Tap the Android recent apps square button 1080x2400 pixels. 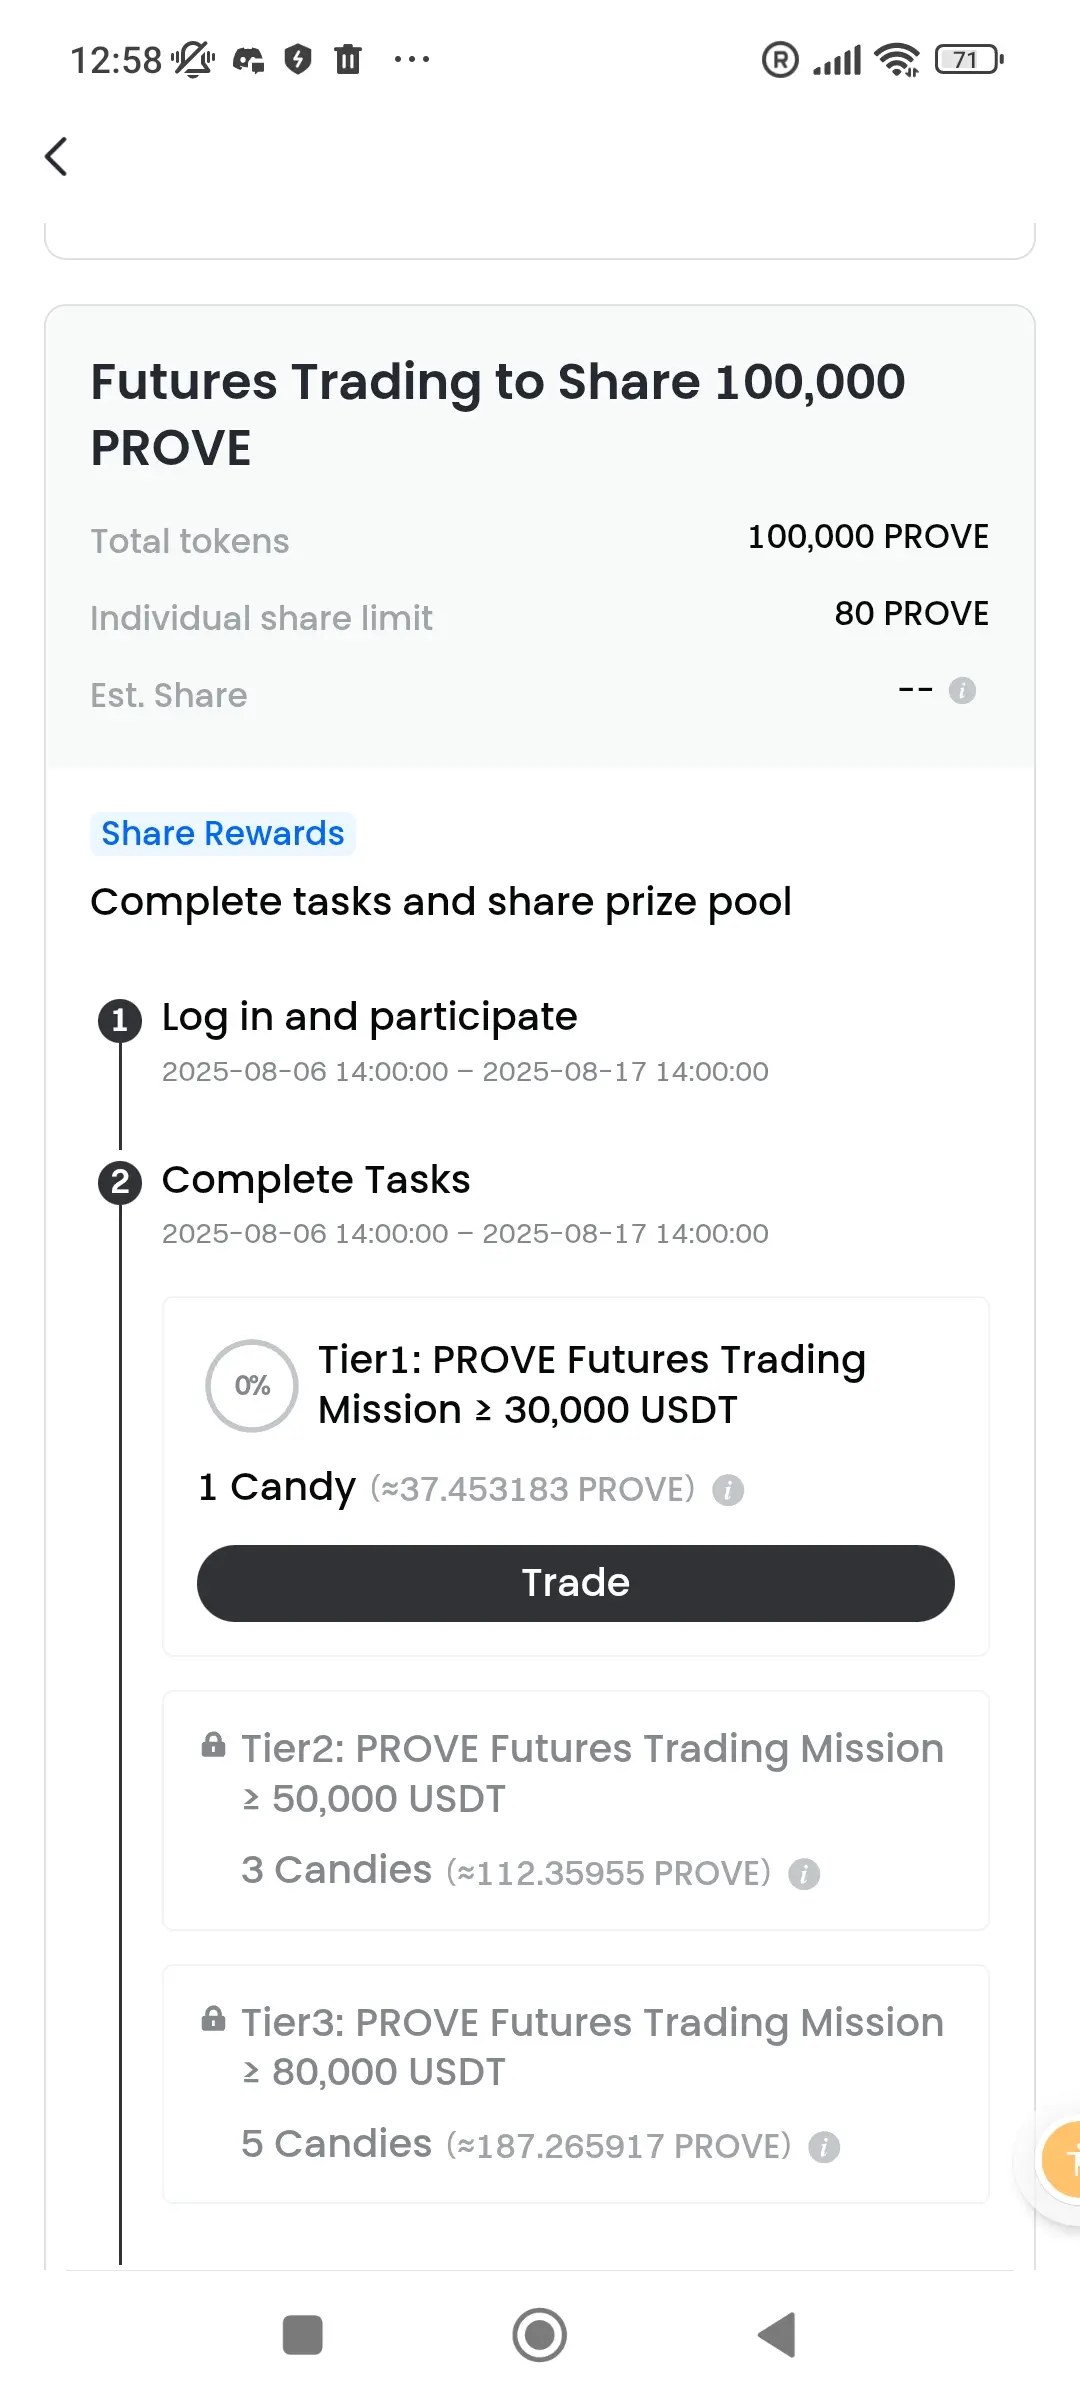point(303,2335)
